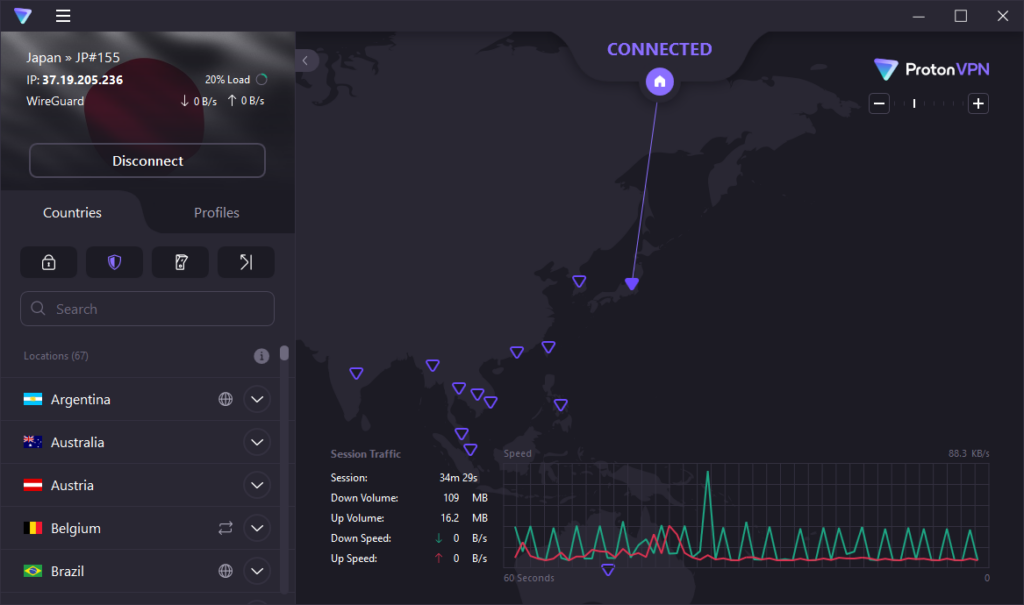Click the P2P arrows icon next to Belgium
Viewport: 1024px width, 605px height.
point(225,528)
